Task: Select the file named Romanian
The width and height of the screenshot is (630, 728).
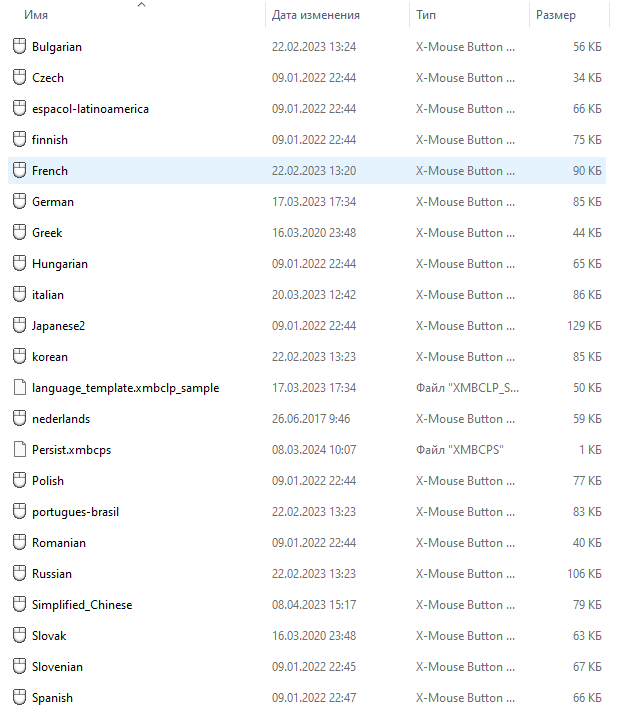Action: point(59,543)
